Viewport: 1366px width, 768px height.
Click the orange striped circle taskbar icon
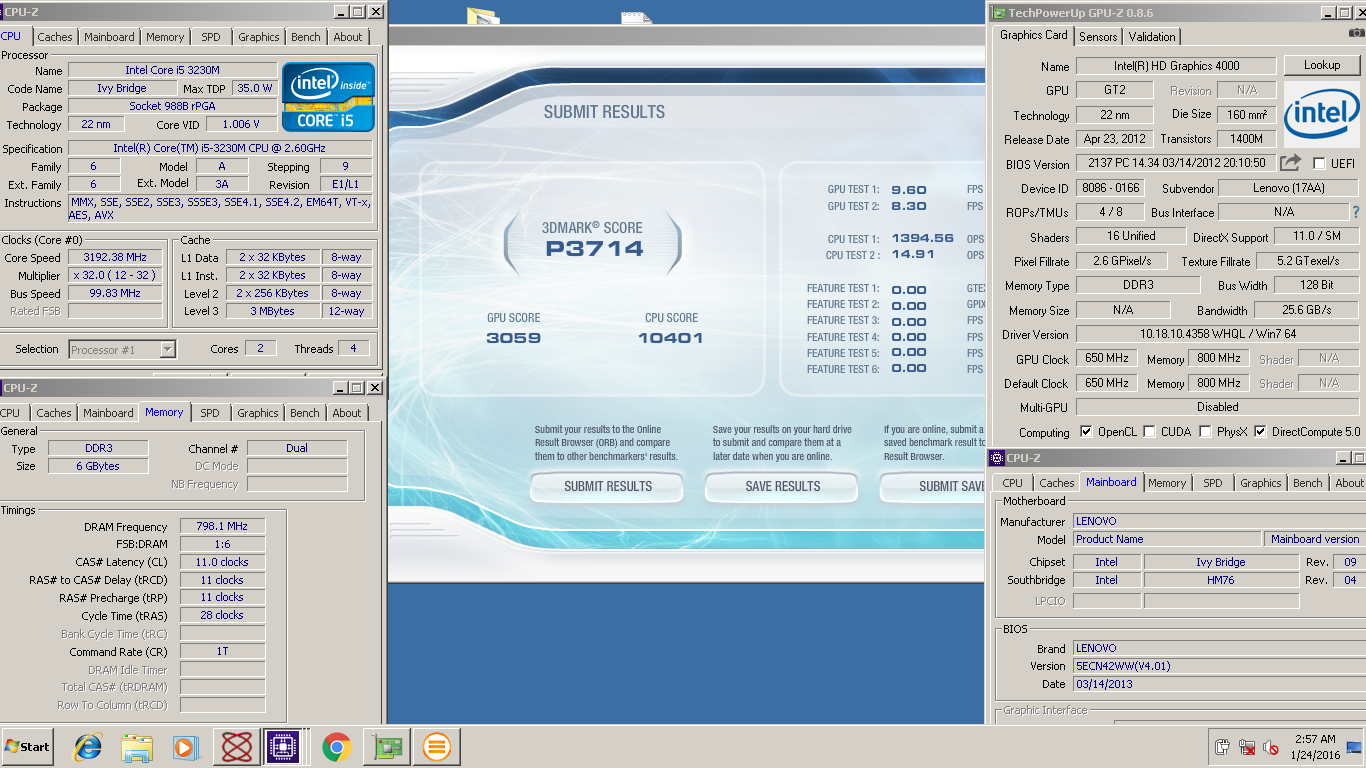click(x=436, y=747)
